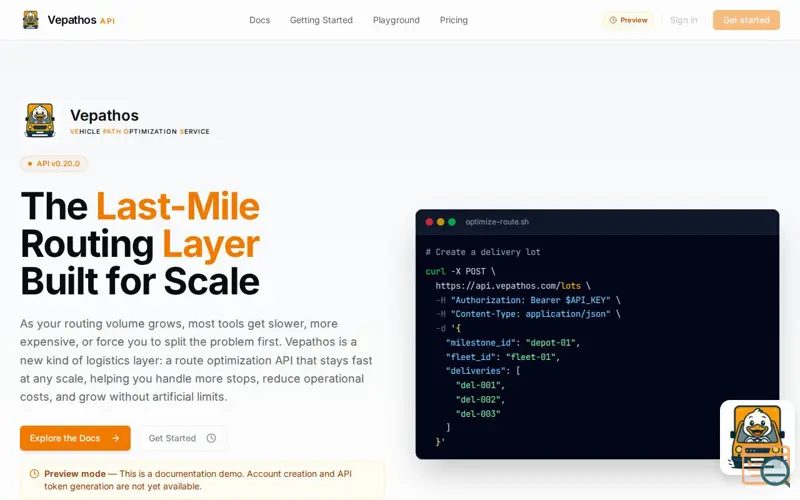Viewport: 800px width, 500px height.
Task: Click the api.vepathos.com/lots URL line
Action: coord(513,286)
